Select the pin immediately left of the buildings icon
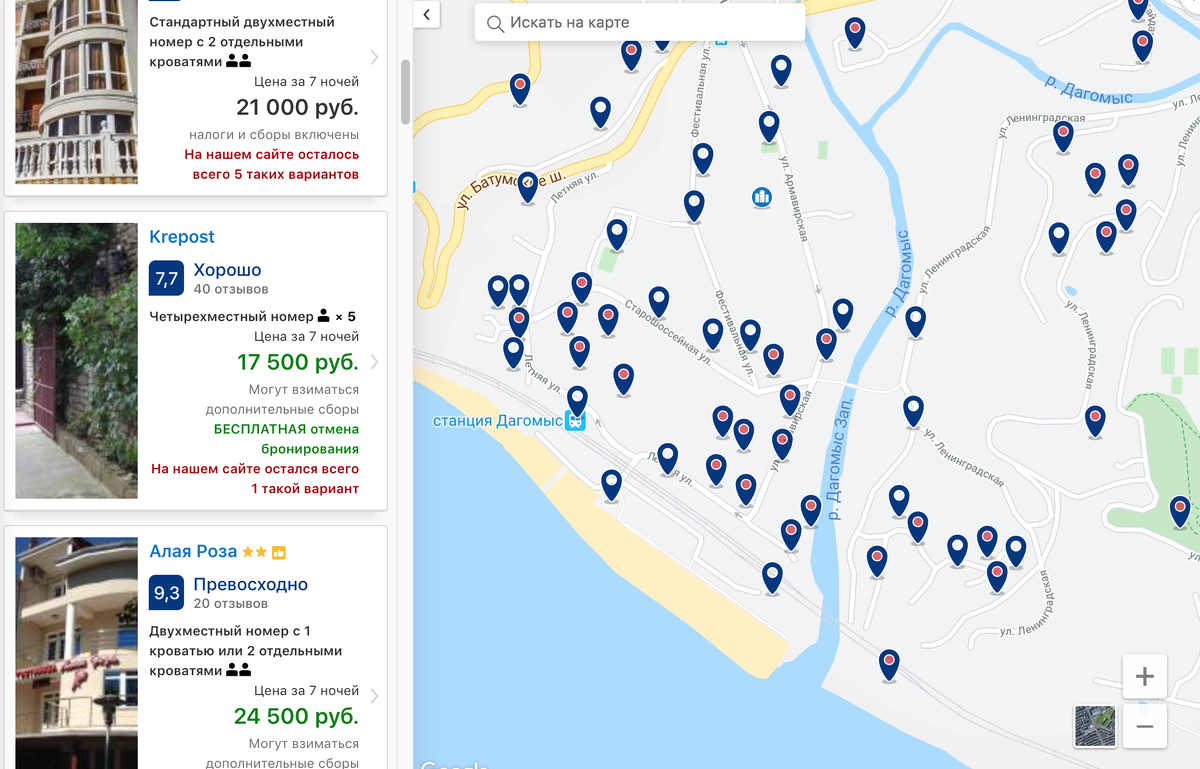The image size is (1200, 769). (x=694, y=205)
